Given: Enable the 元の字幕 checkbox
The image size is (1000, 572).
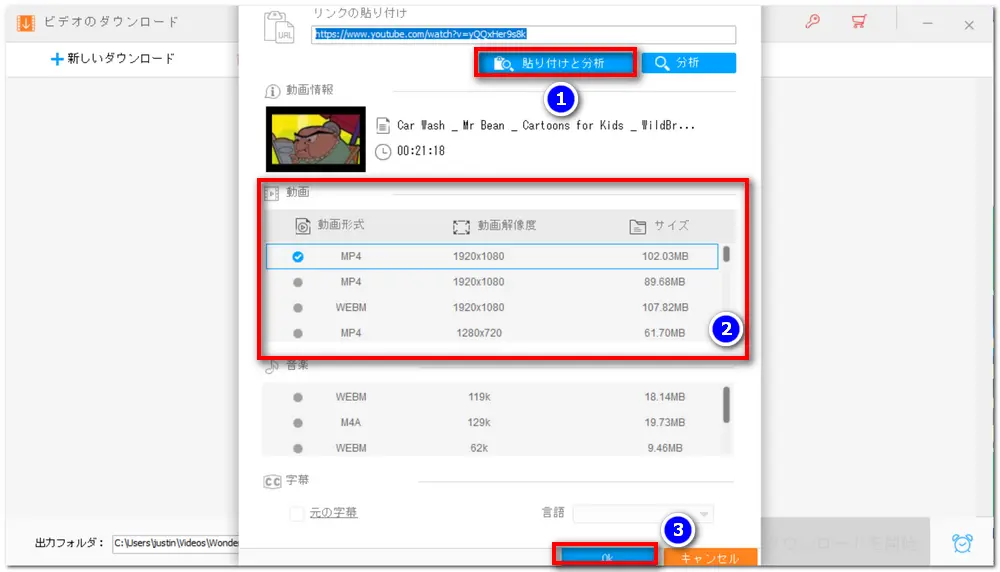Looking at the screenshot, I should click(297, 513).
